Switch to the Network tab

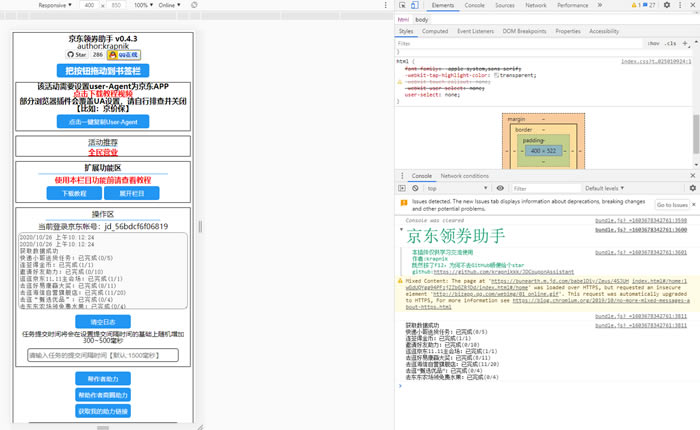click(x=536, y=5)
